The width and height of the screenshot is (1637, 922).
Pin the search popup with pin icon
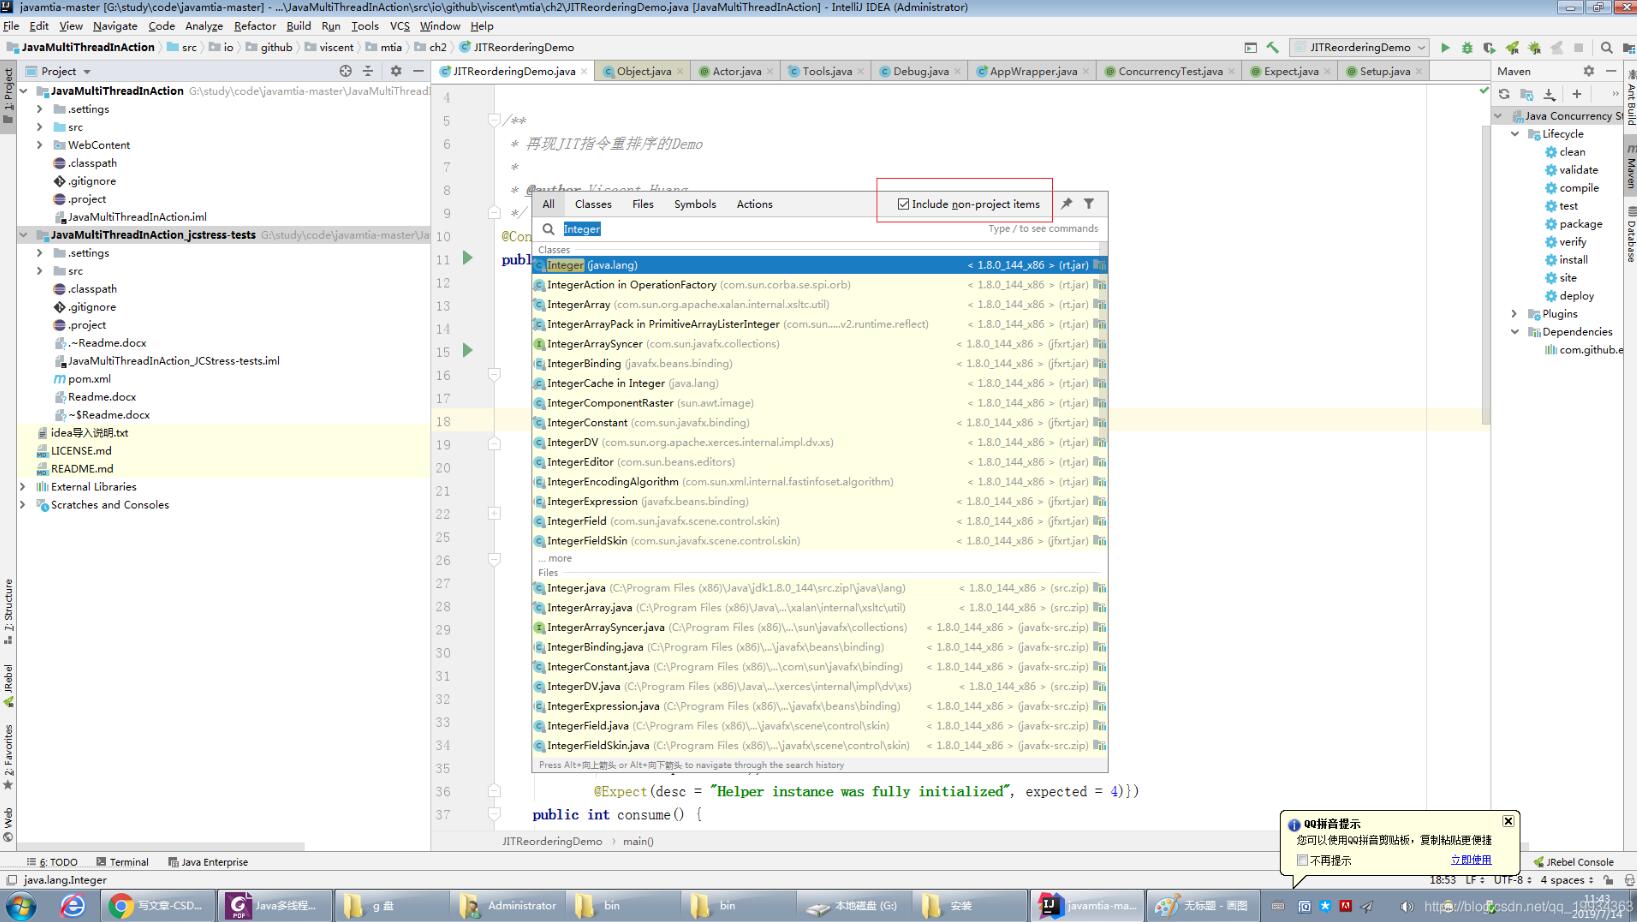coord(1067,204)
